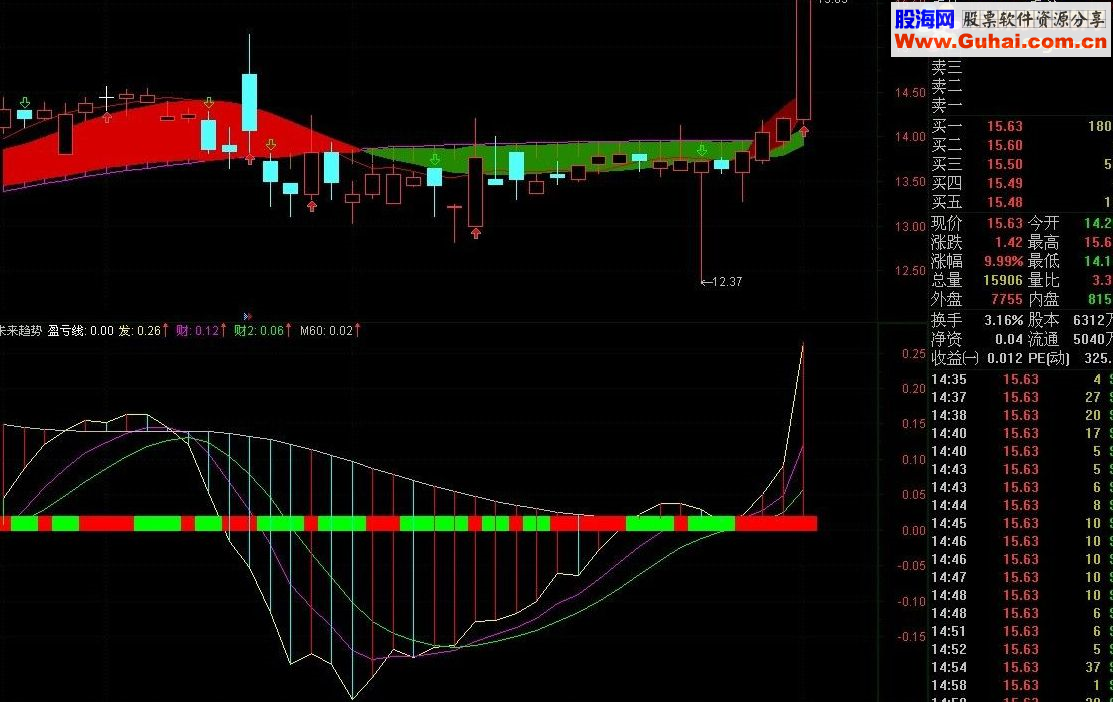The image size is (1113, 702).
Task: Click the 未来趋势 indicator name
Action: (x=21, y=331)
